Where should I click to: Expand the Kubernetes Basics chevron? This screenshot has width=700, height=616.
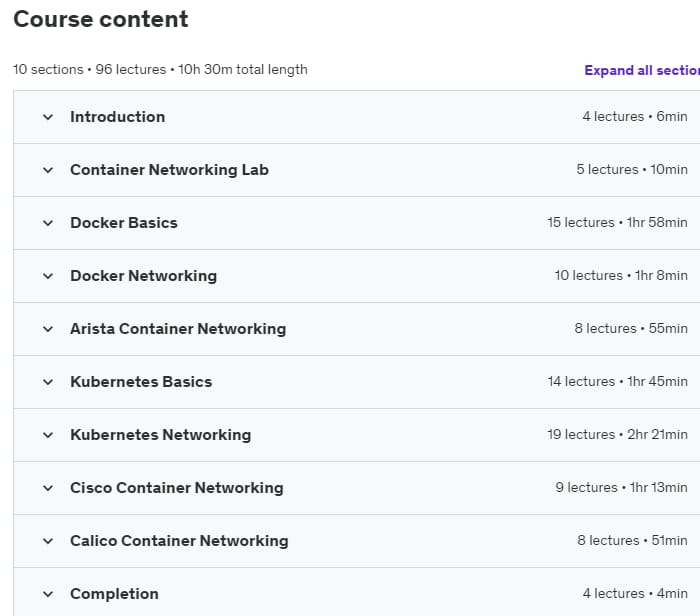48,383
